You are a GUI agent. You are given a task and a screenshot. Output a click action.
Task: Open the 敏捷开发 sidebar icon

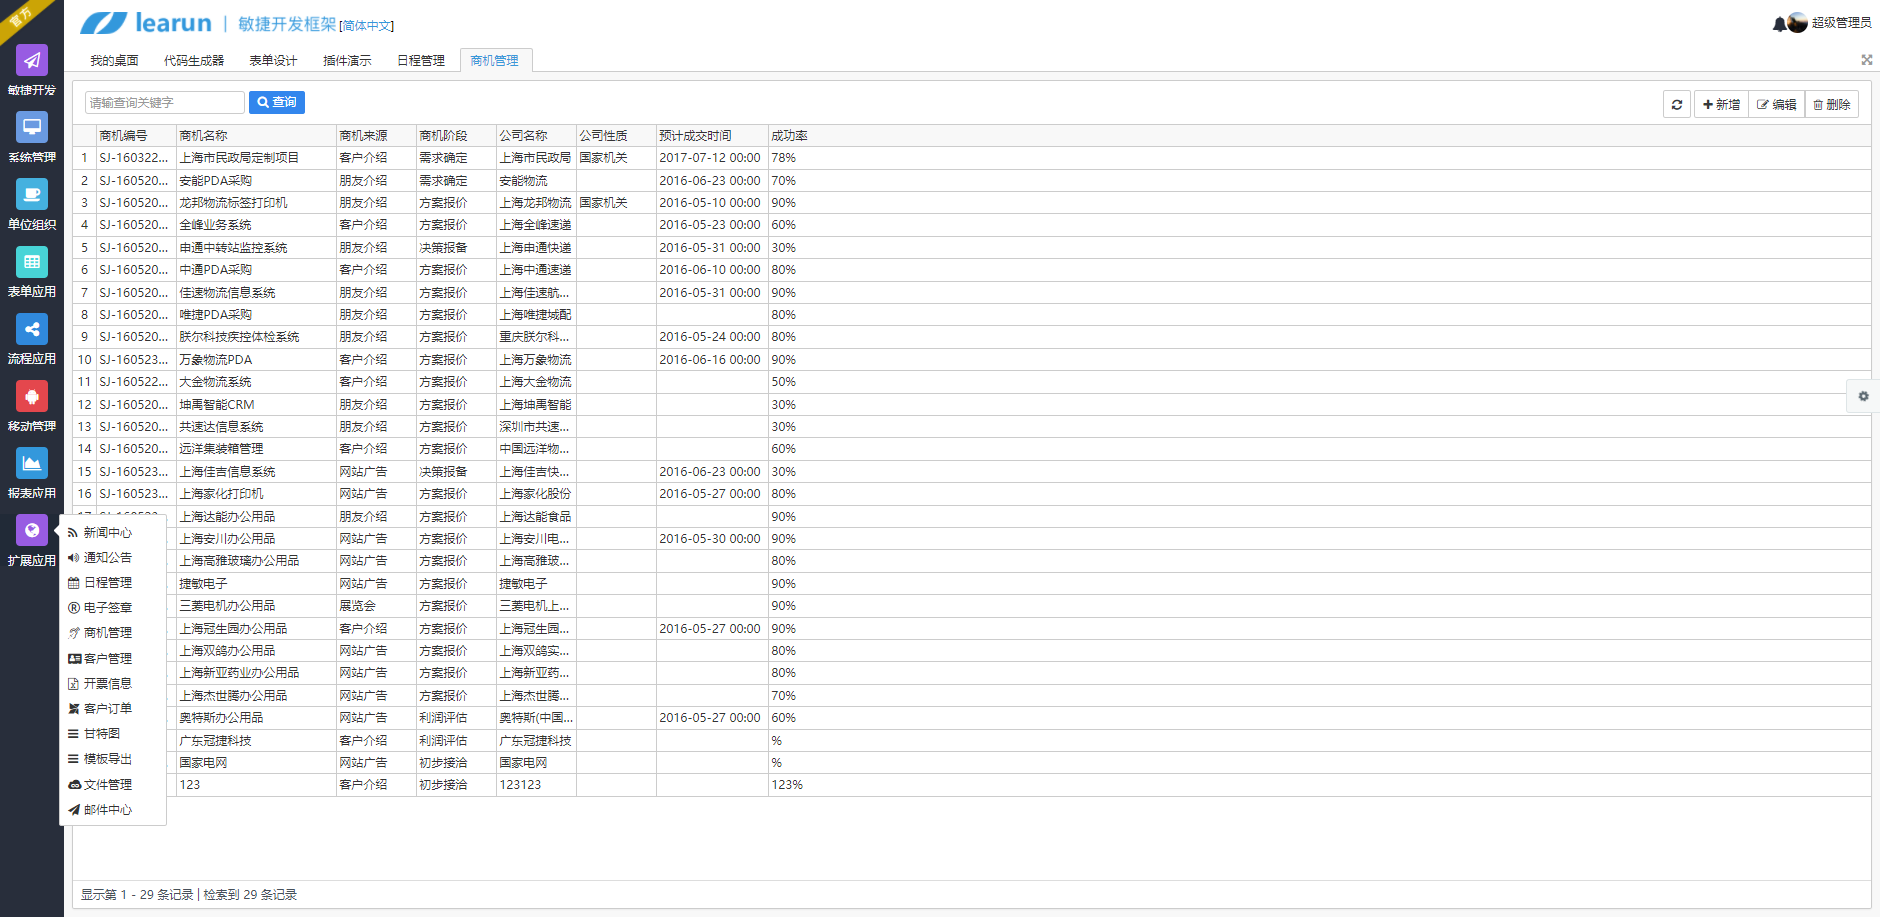[32, 61]
